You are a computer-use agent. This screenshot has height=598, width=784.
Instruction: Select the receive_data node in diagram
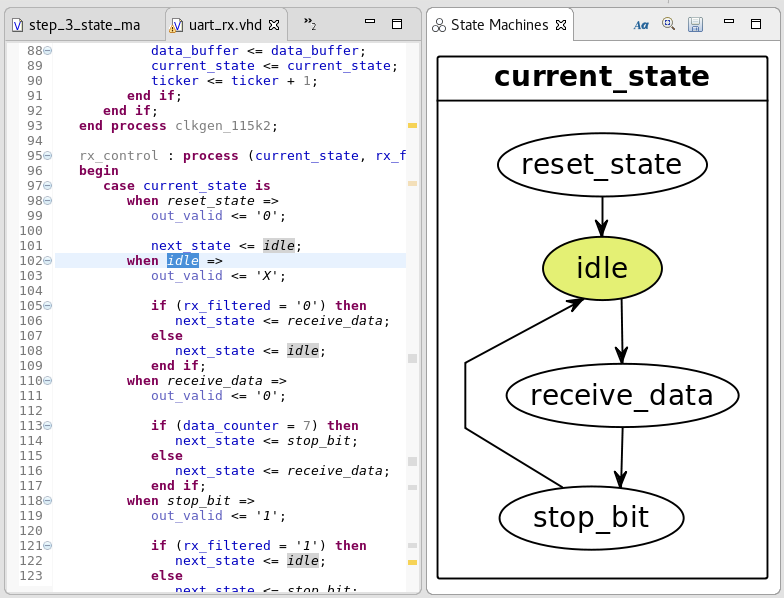pyautogui.click(x=622, y=395)
